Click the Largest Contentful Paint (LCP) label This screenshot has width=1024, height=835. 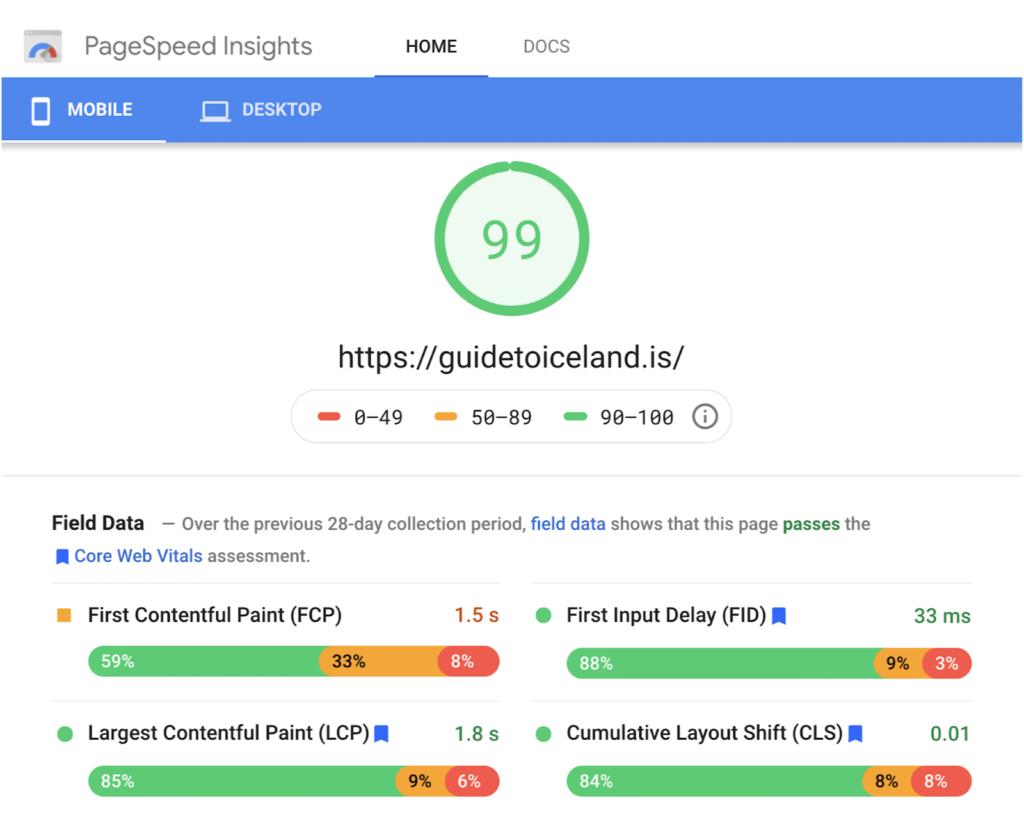(229, 733)
